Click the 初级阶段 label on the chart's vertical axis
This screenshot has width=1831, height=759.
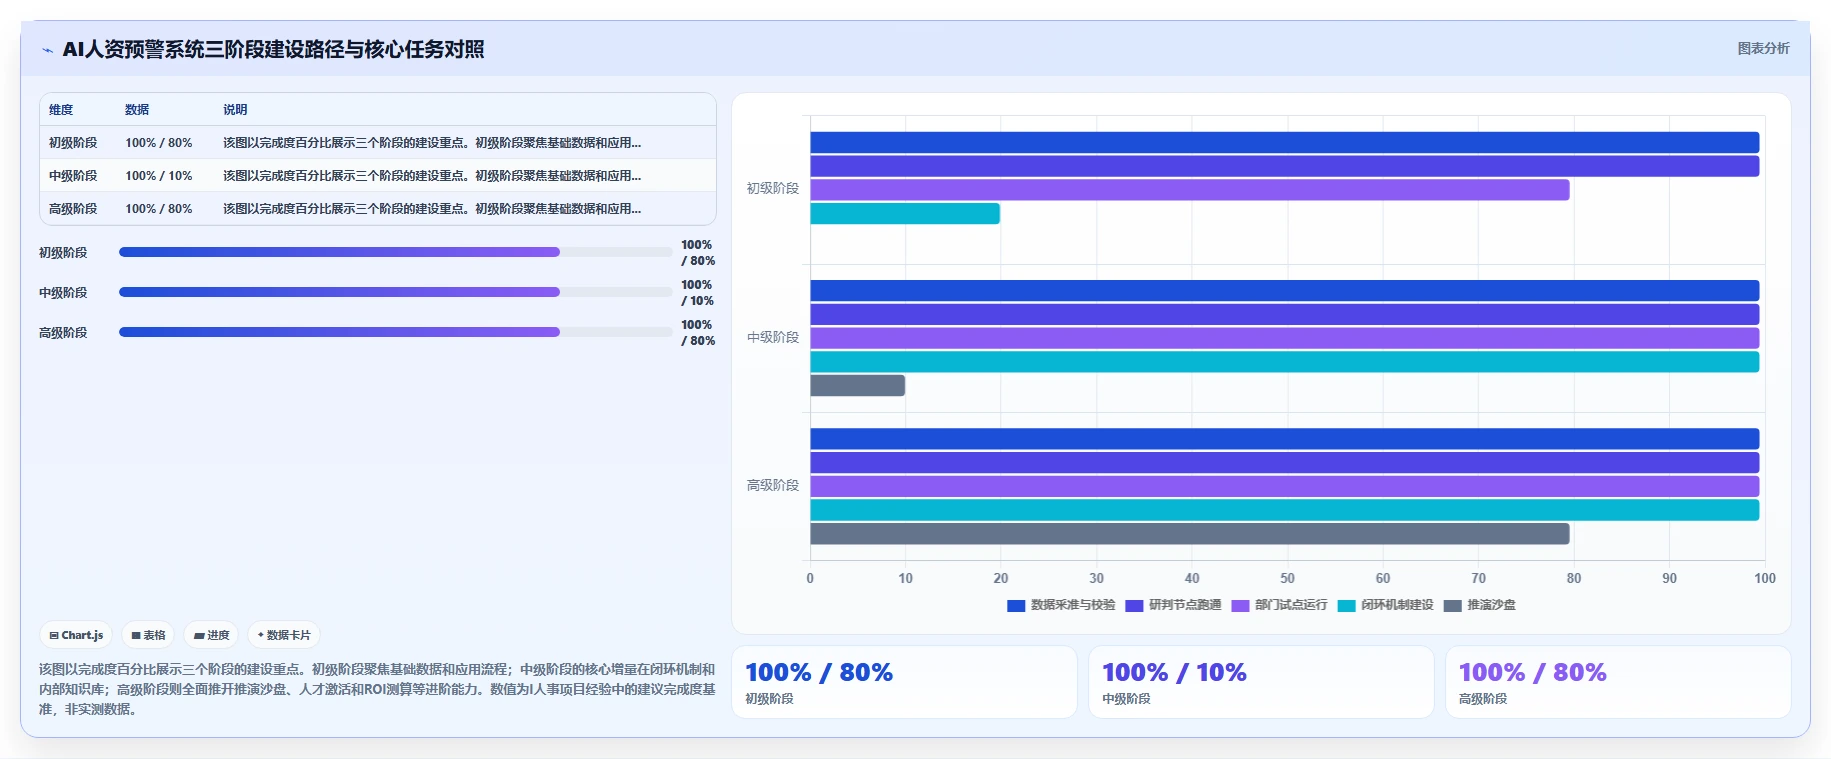point(773,188)
